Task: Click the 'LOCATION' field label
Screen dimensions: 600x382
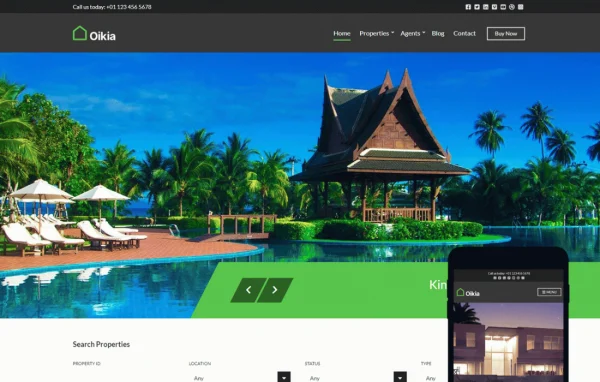Action: [x=200, y=364]
